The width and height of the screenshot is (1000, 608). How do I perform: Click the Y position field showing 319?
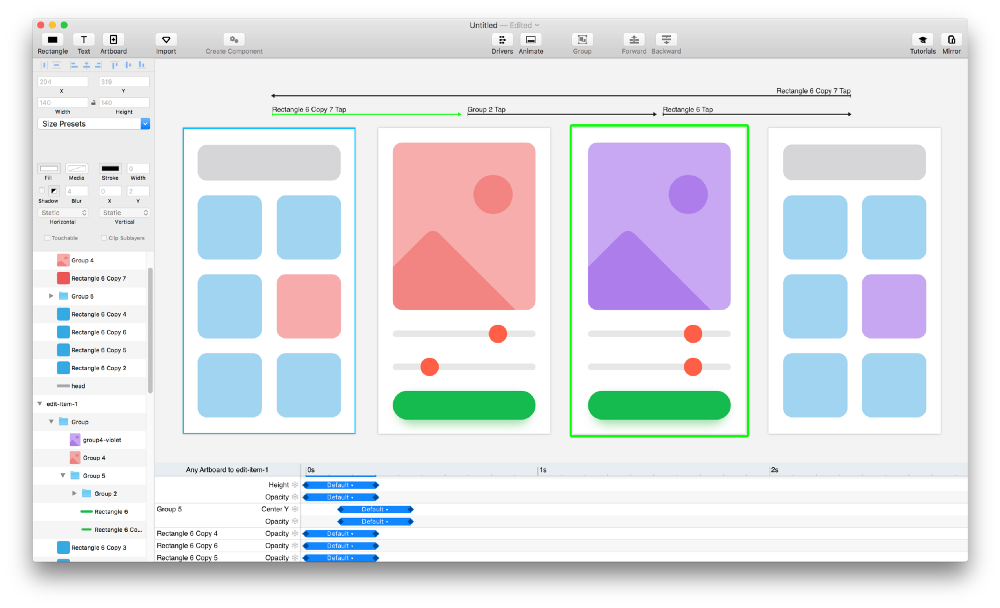point(124,82)
